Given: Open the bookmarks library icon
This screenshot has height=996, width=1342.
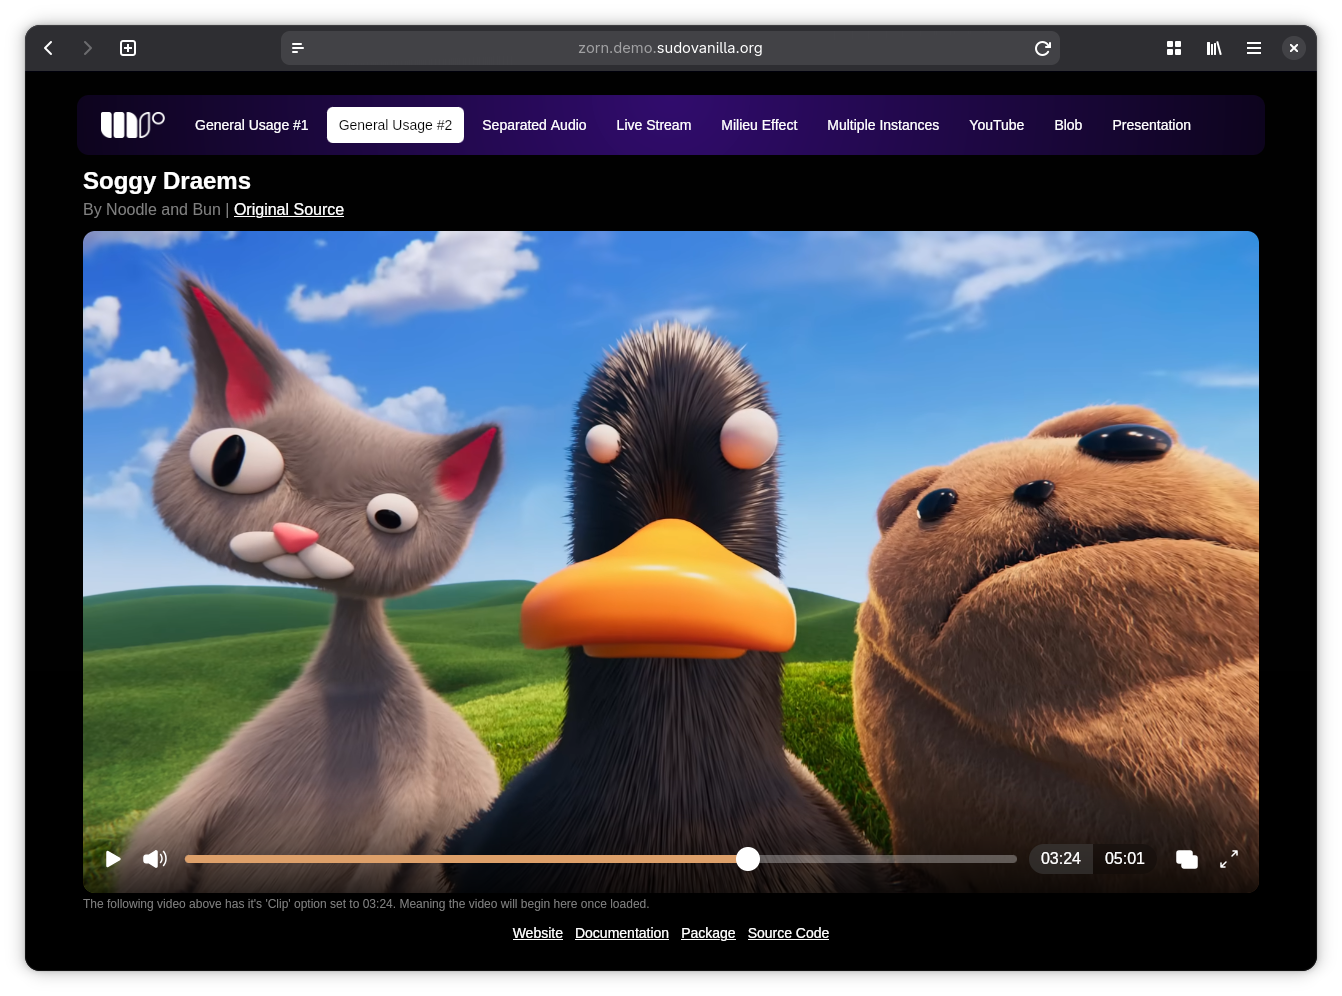Looking at the screenshot, I should 1214,48.
